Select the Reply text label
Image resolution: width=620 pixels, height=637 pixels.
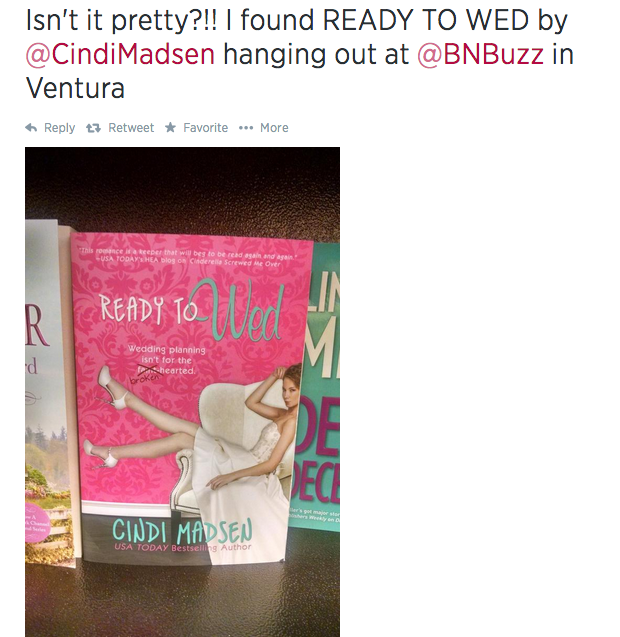(x=59, y=128)
